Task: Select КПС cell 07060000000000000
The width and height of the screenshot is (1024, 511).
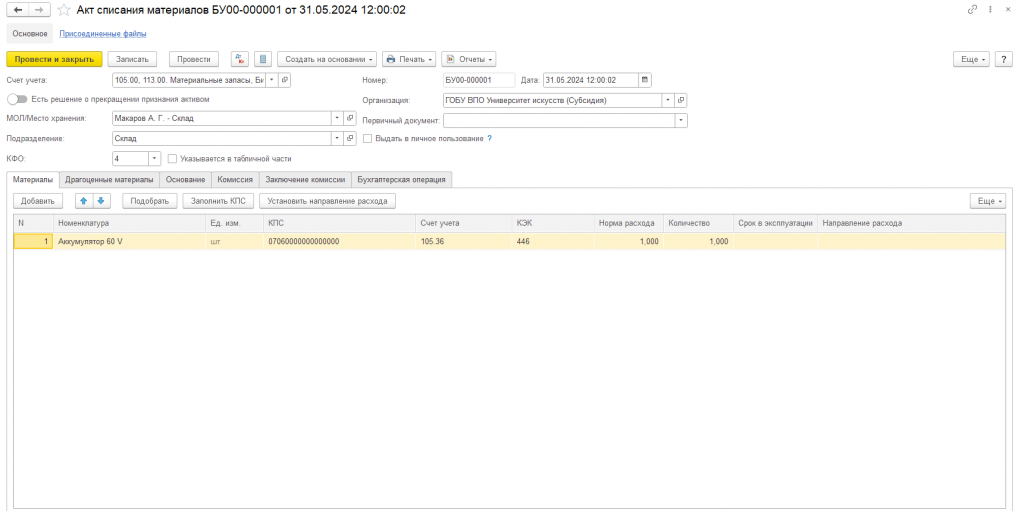Action: pos(340,241)
